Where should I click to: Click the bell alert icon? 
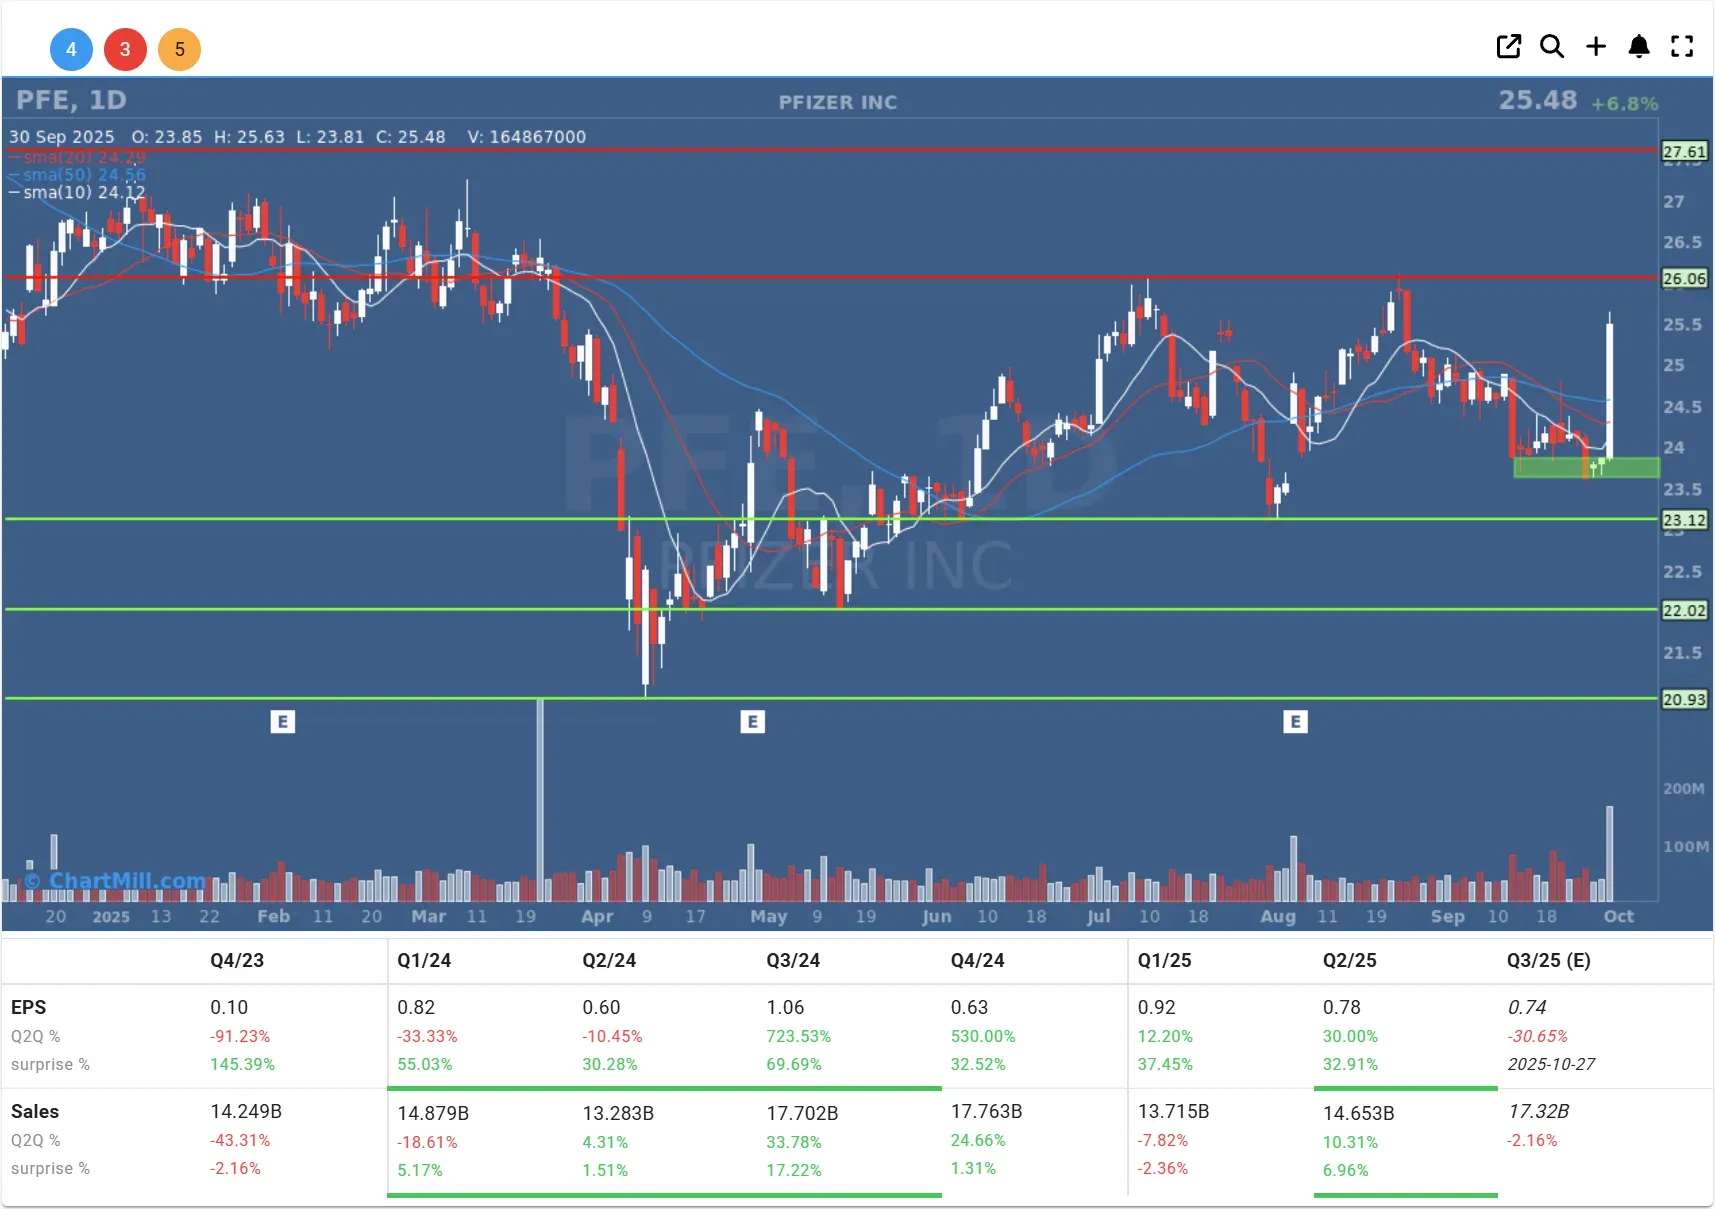pos(1639,46)
